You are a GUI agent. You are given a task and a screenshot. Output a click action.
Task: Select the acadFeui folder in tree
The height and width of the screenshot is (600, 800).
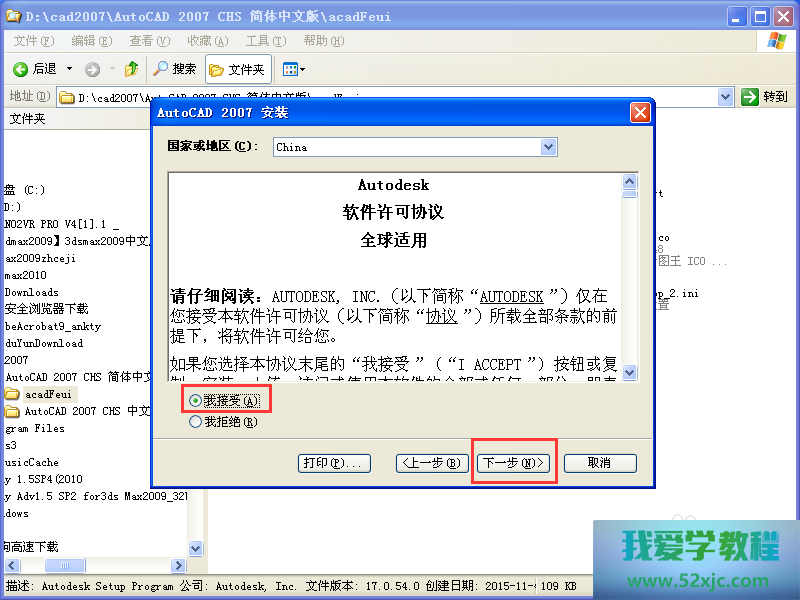coord(44,394)
